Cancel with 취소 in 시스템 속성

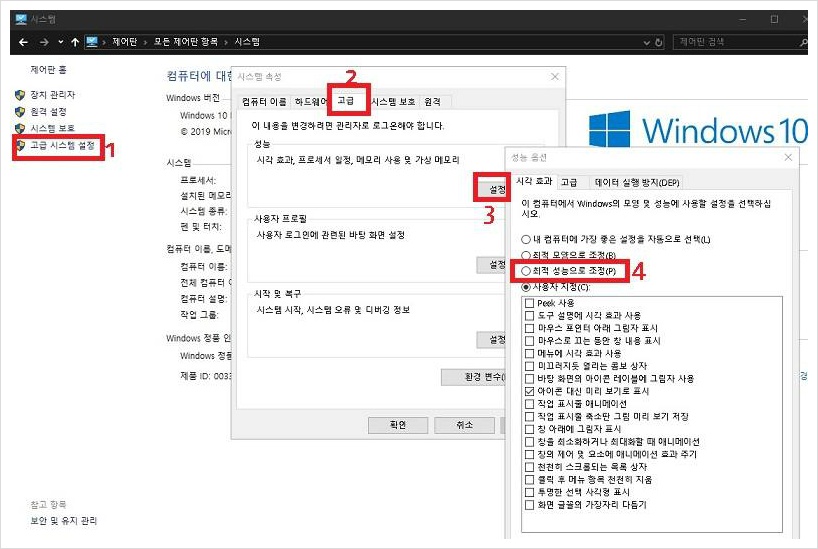click(x=464, y=425)
